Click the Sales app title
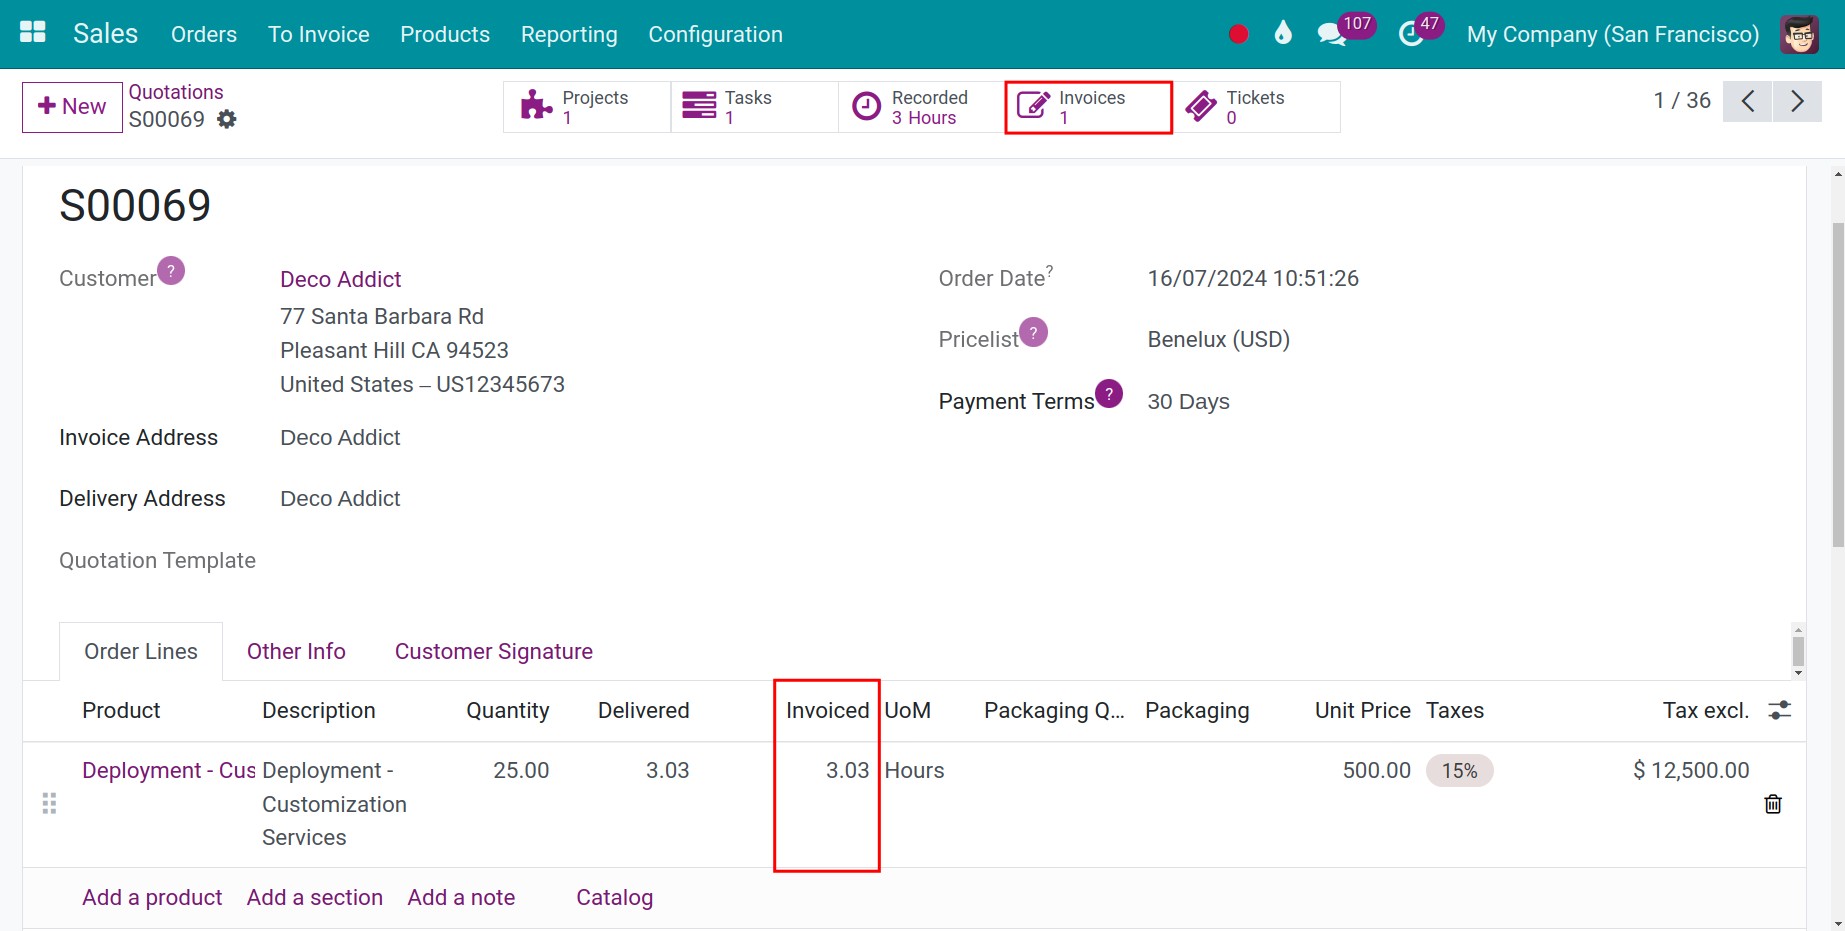Screen dimensions: 1845x931 click(x=106, y=33)
